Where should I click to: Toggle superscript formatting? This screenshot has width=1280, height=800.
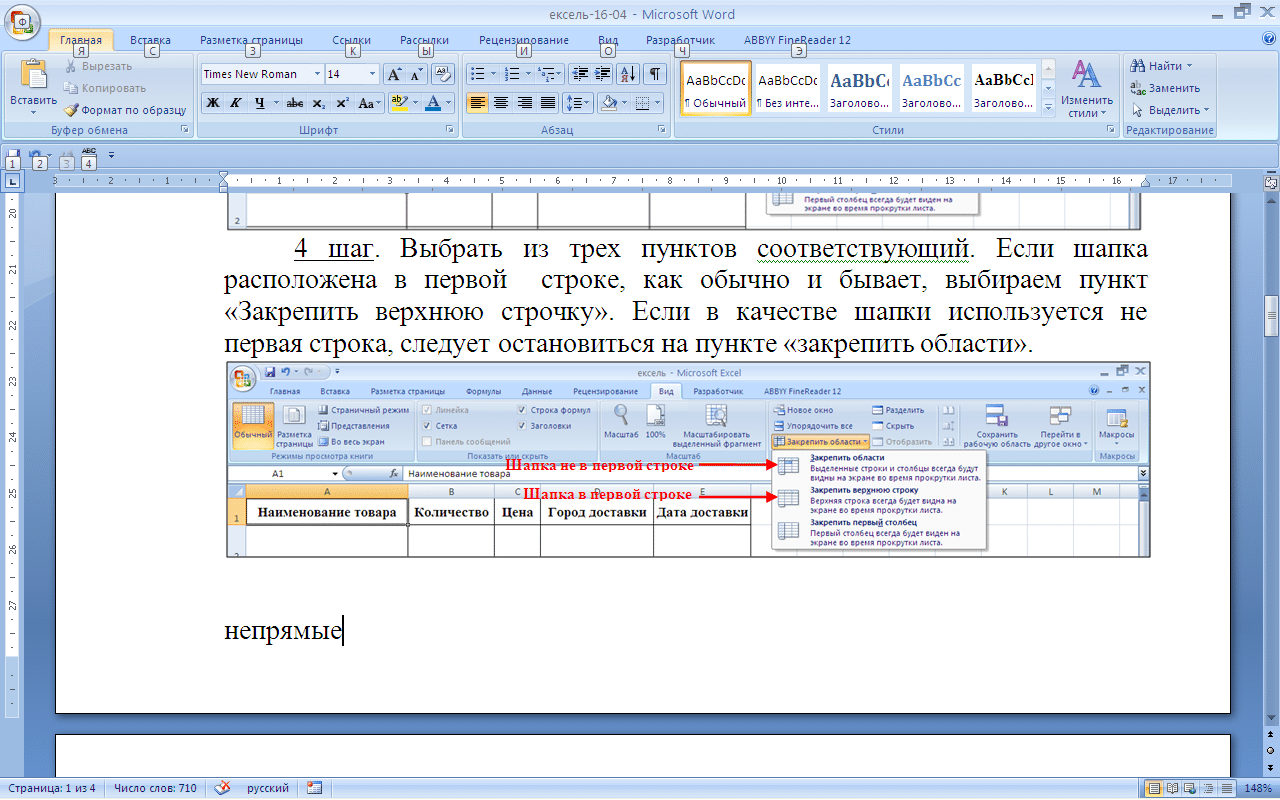coord(342,102)
